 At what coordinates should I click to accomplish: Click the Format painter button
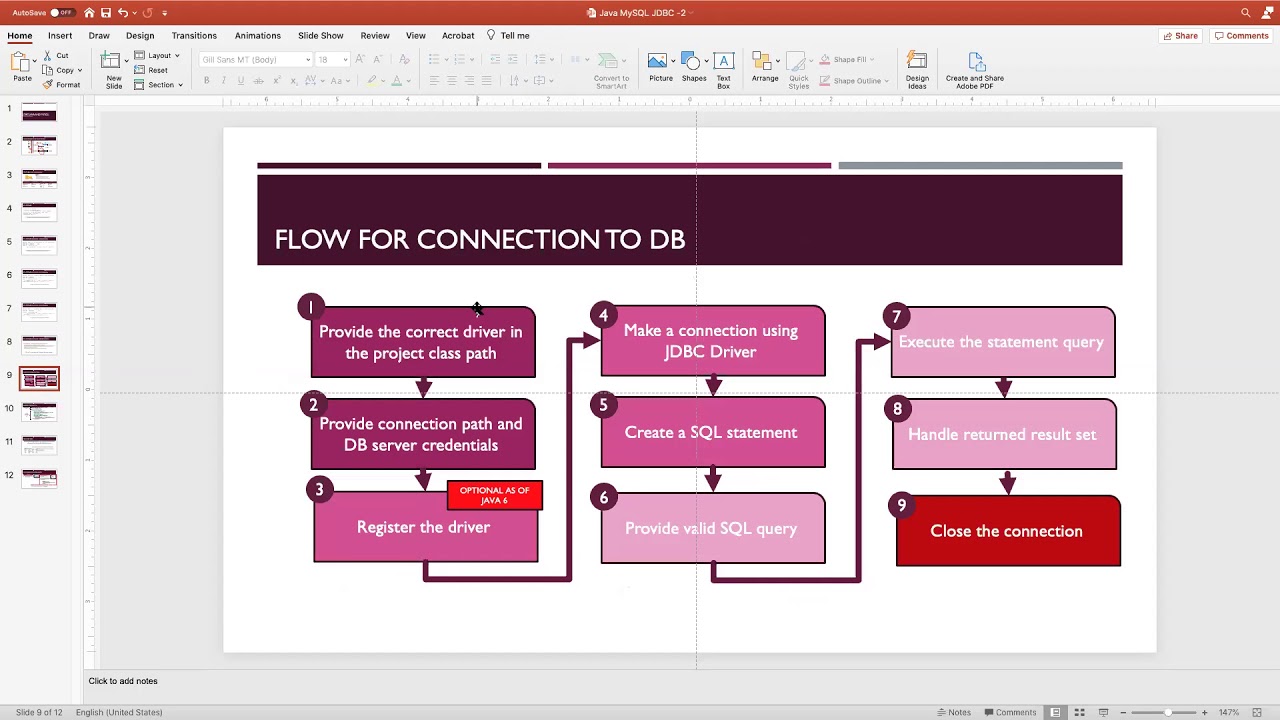(61, 85)
